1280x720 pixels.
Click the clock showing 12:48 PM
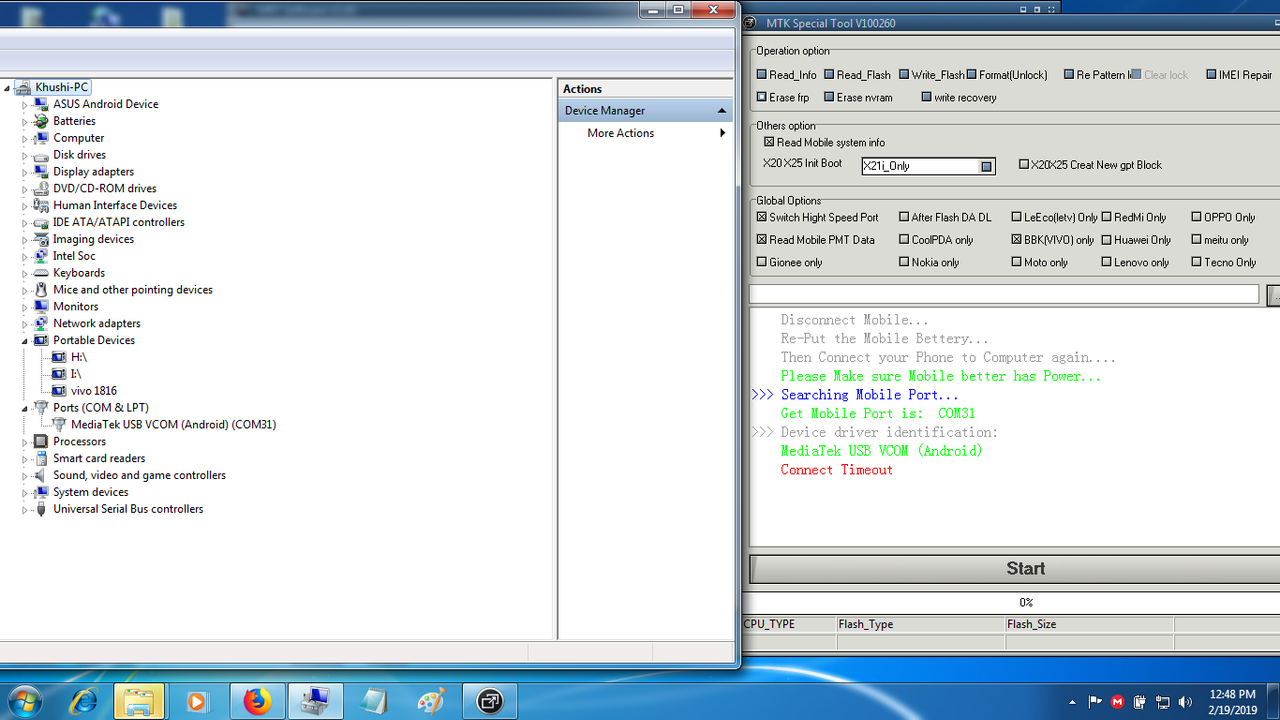[x=1232, y=694]
